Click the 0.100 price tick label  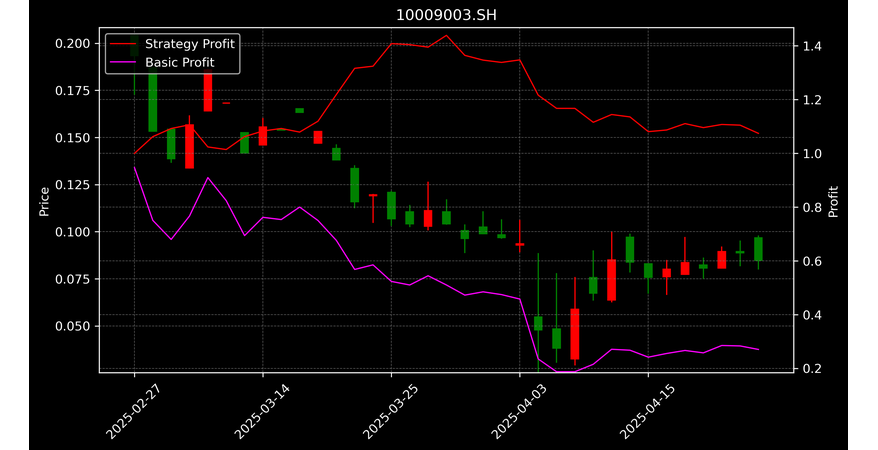(73, 232)
